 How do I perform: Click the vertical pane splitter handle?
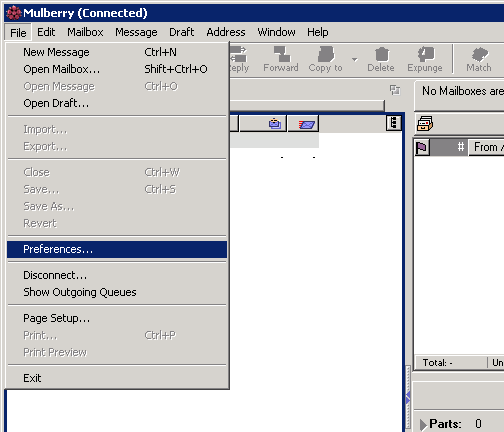click(x=408, y=397)
